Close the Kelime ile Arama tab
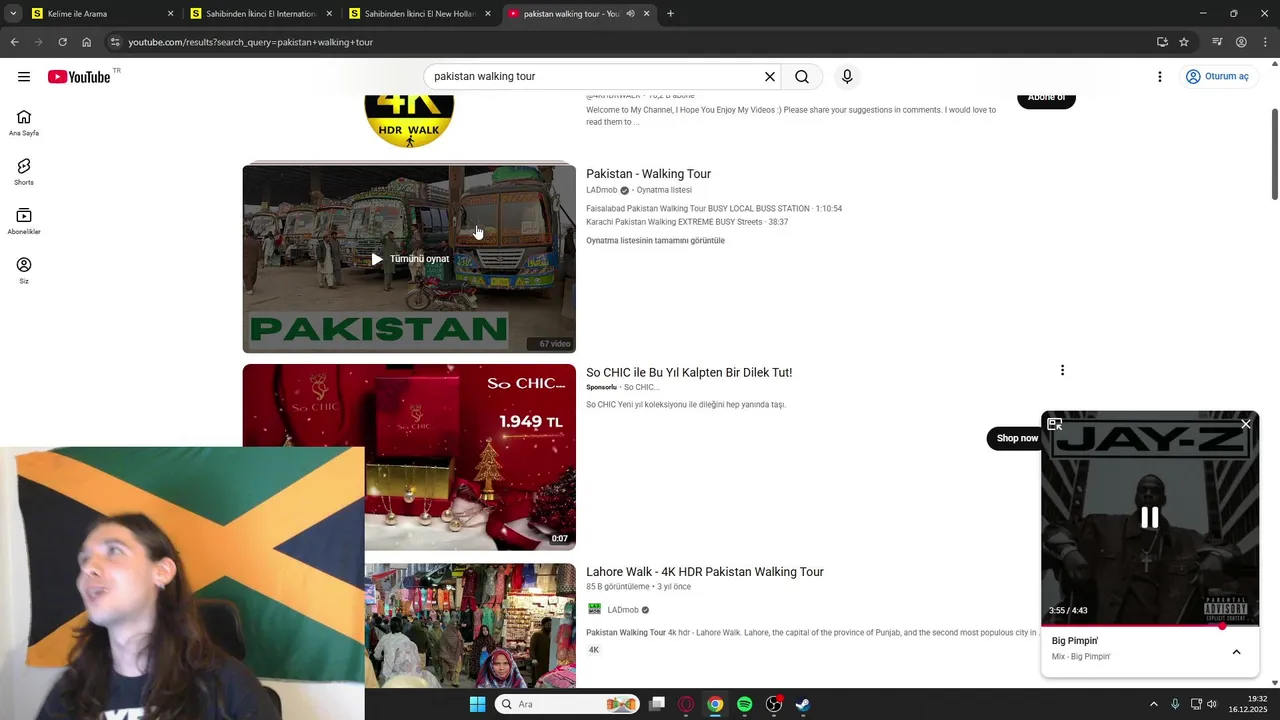Screen dimensions: 1280x720 click(170, 14)
